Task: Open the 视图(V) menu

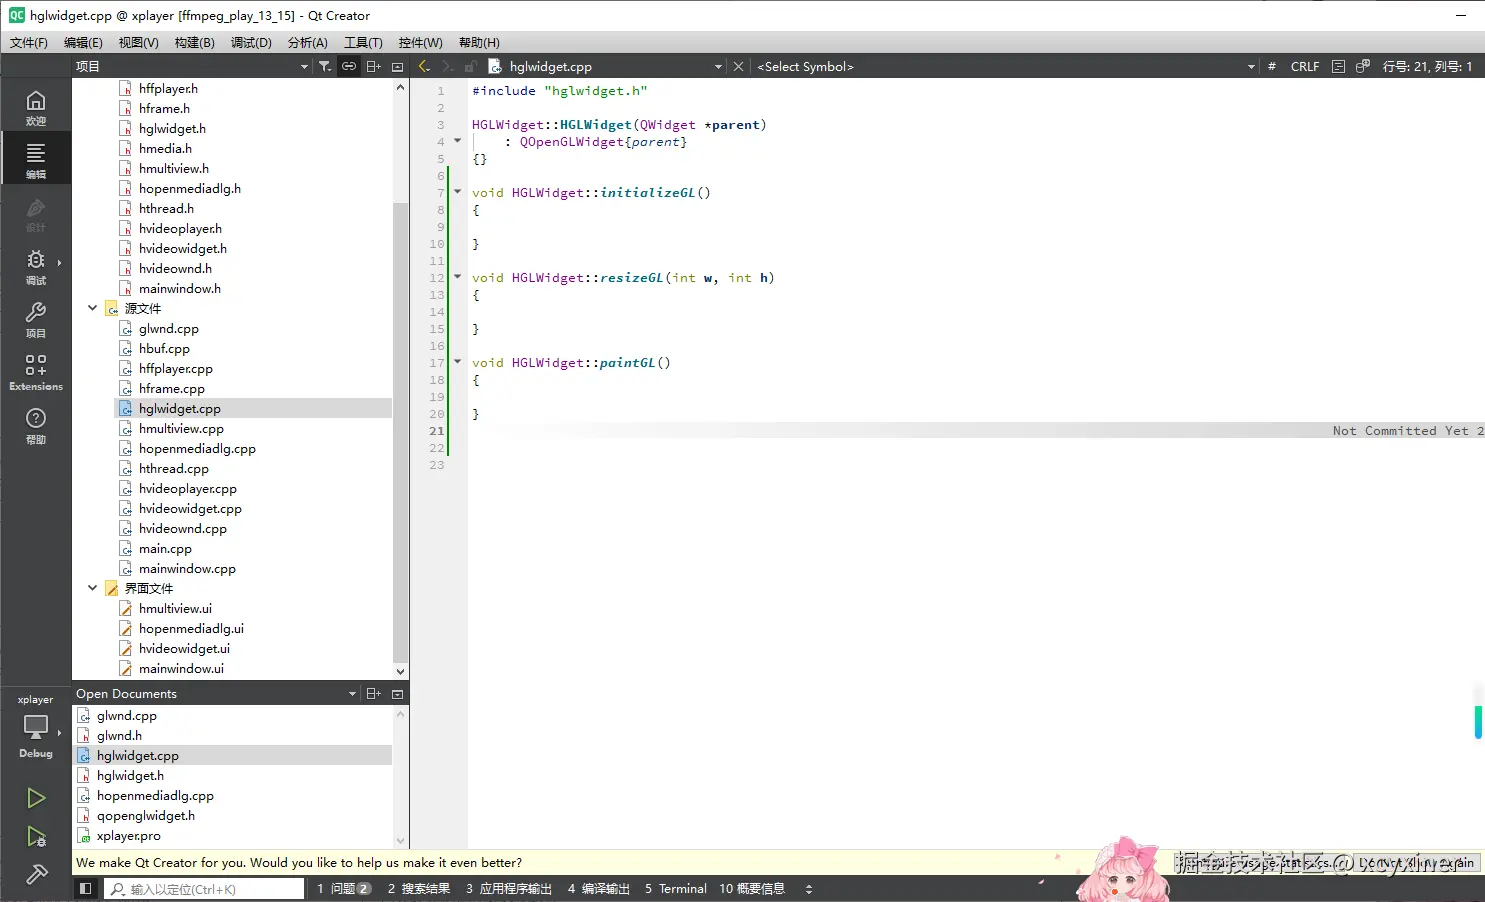Action: point(138,42)
